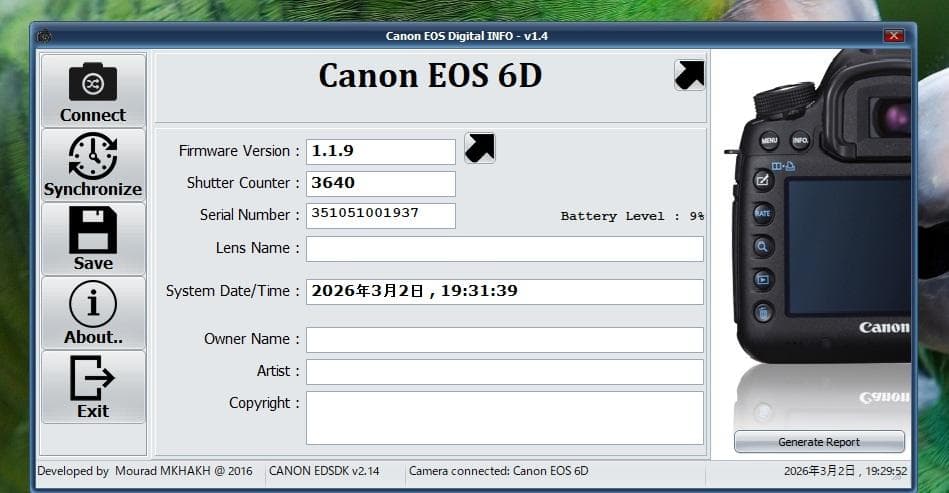The height and width of the screenshot is (493, 949).
Task: Click the Connect camera button
Action: 93,91
